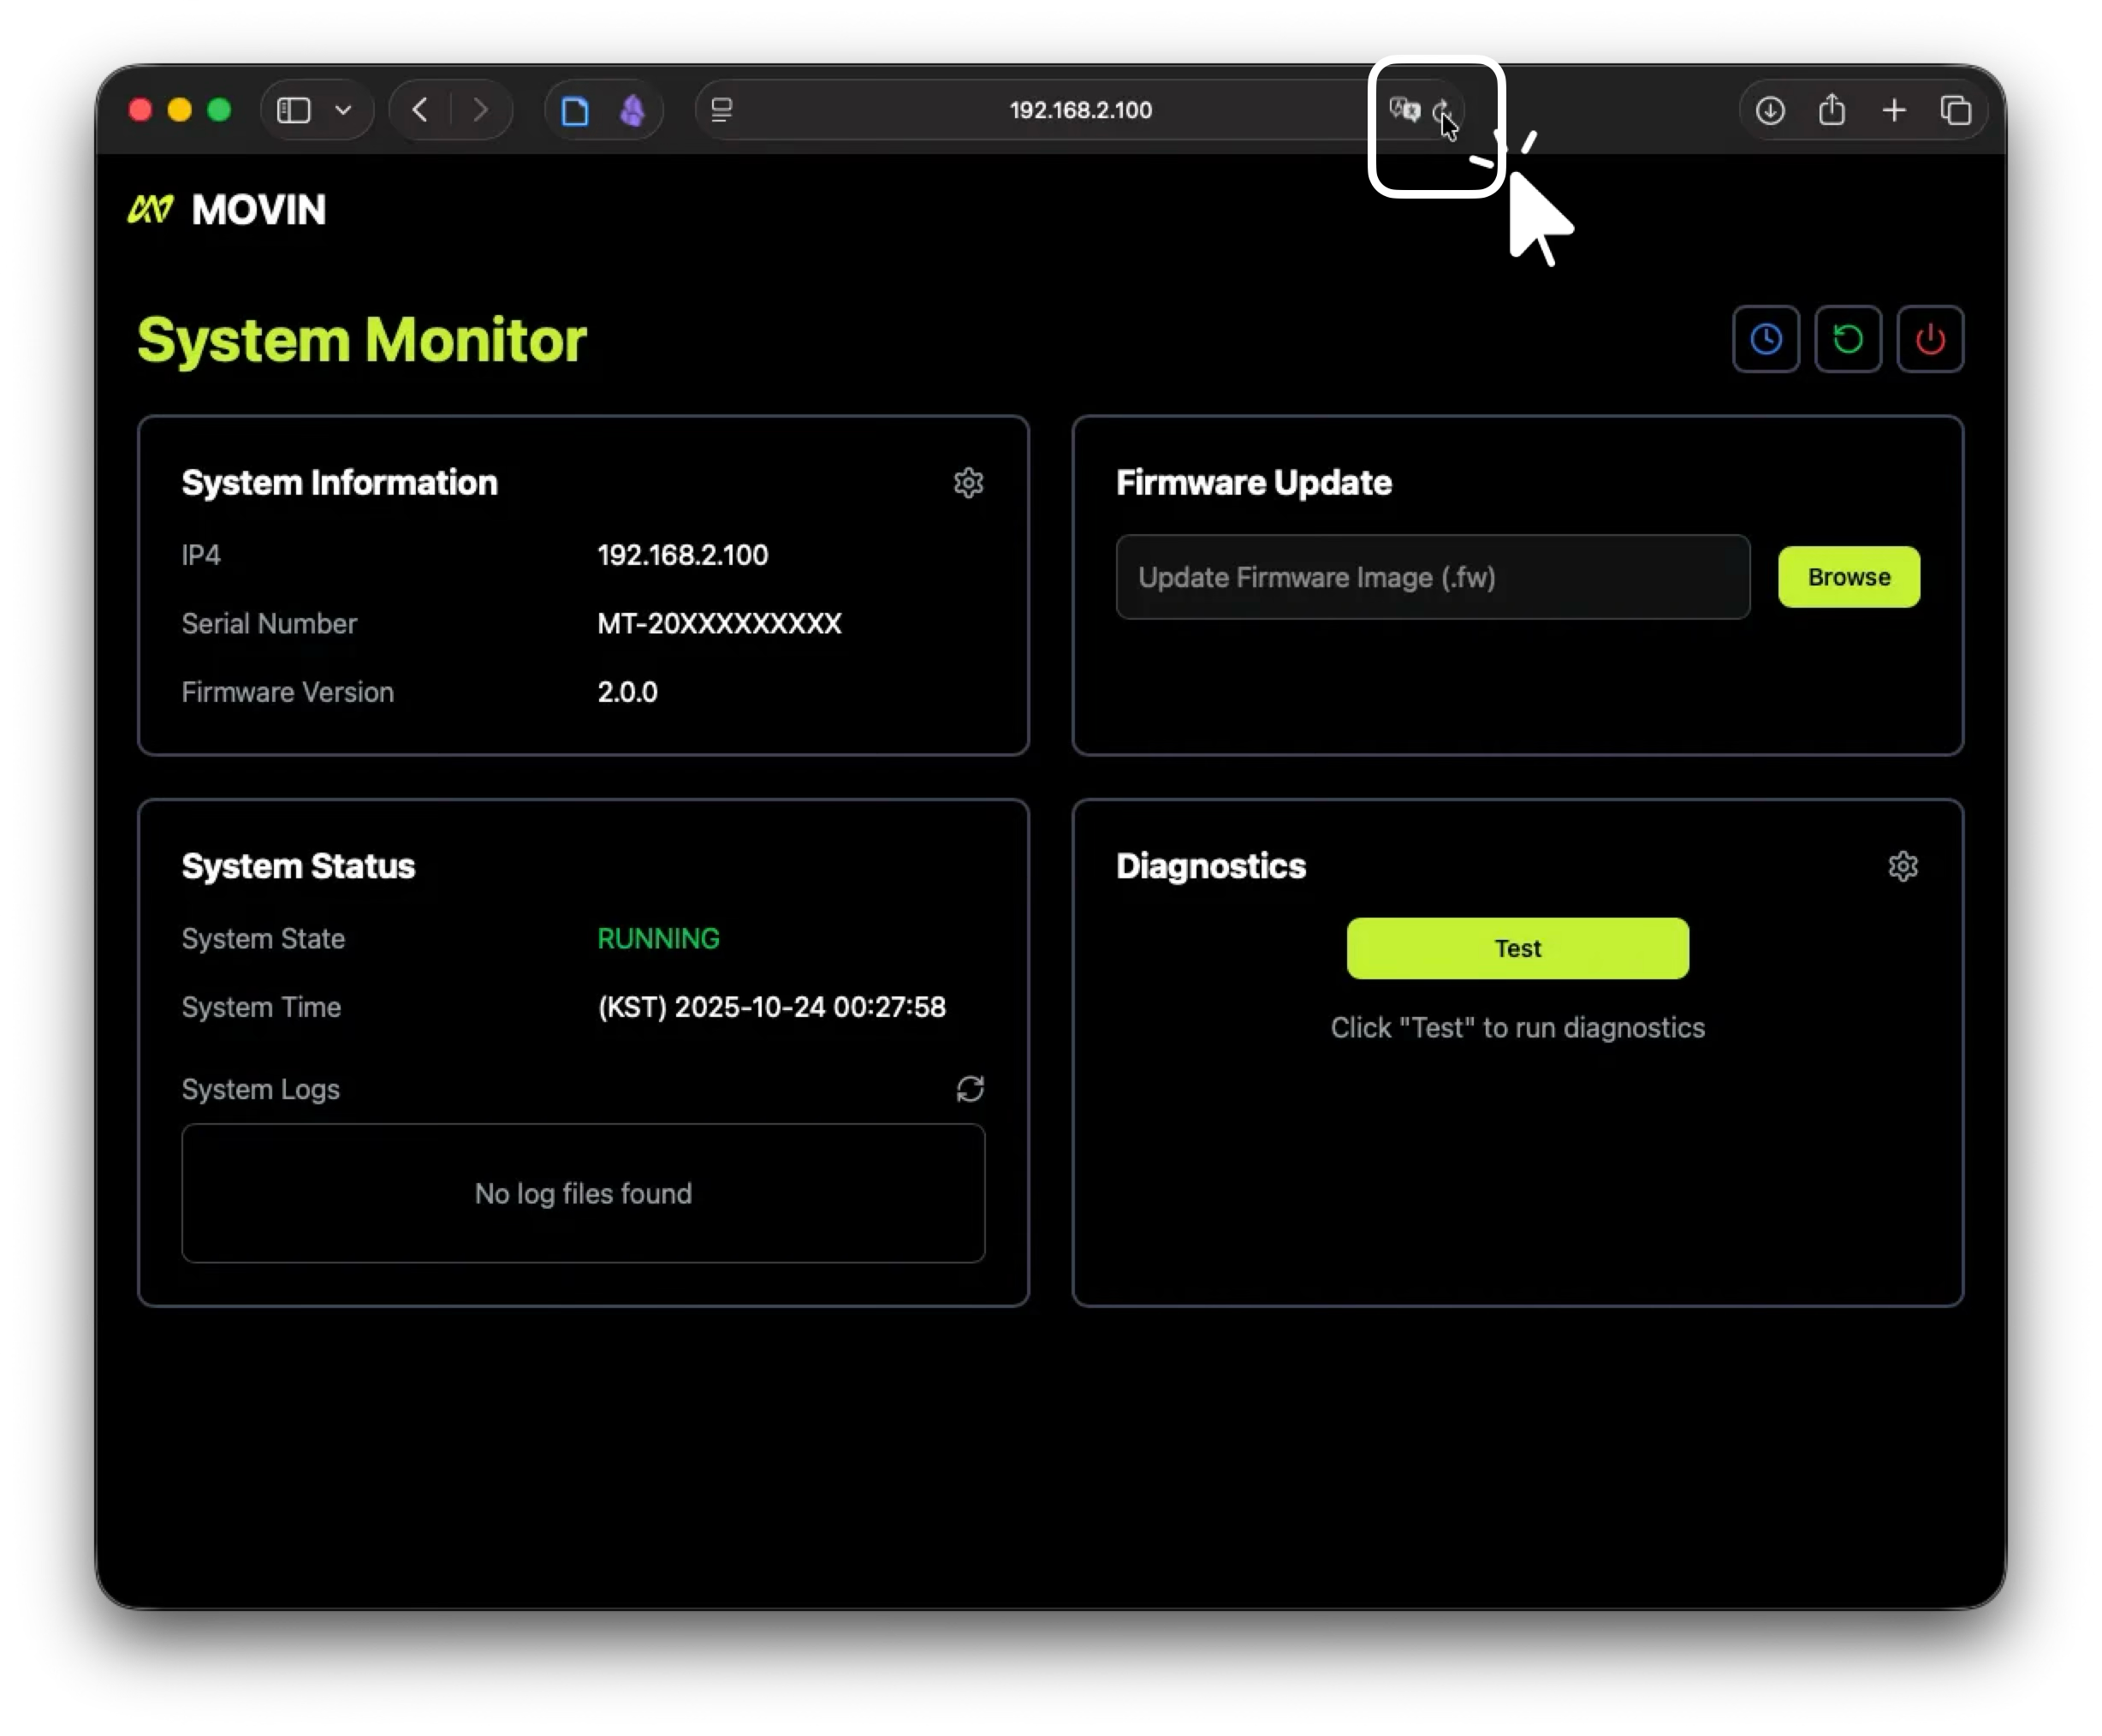Click the Browse firmware button
The image size is (2102, 1736).
coord(1848,577)
